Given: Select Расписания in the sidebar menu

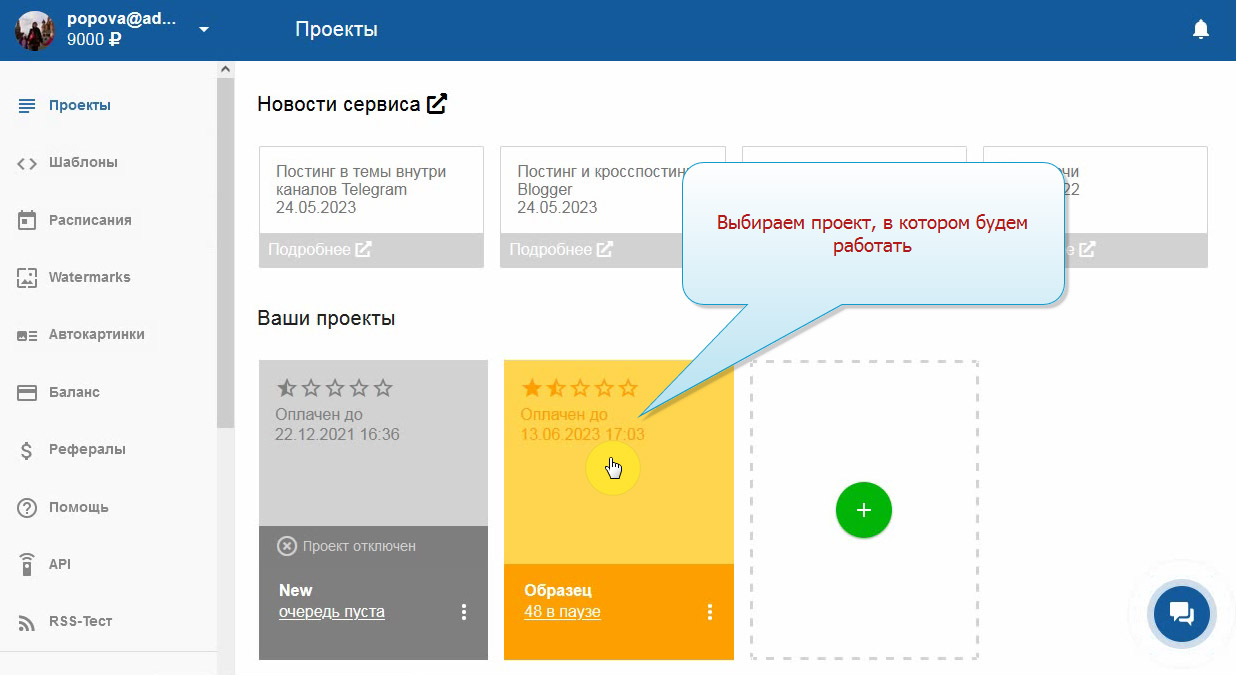Looking at the screenshot, I should point(90,220).
